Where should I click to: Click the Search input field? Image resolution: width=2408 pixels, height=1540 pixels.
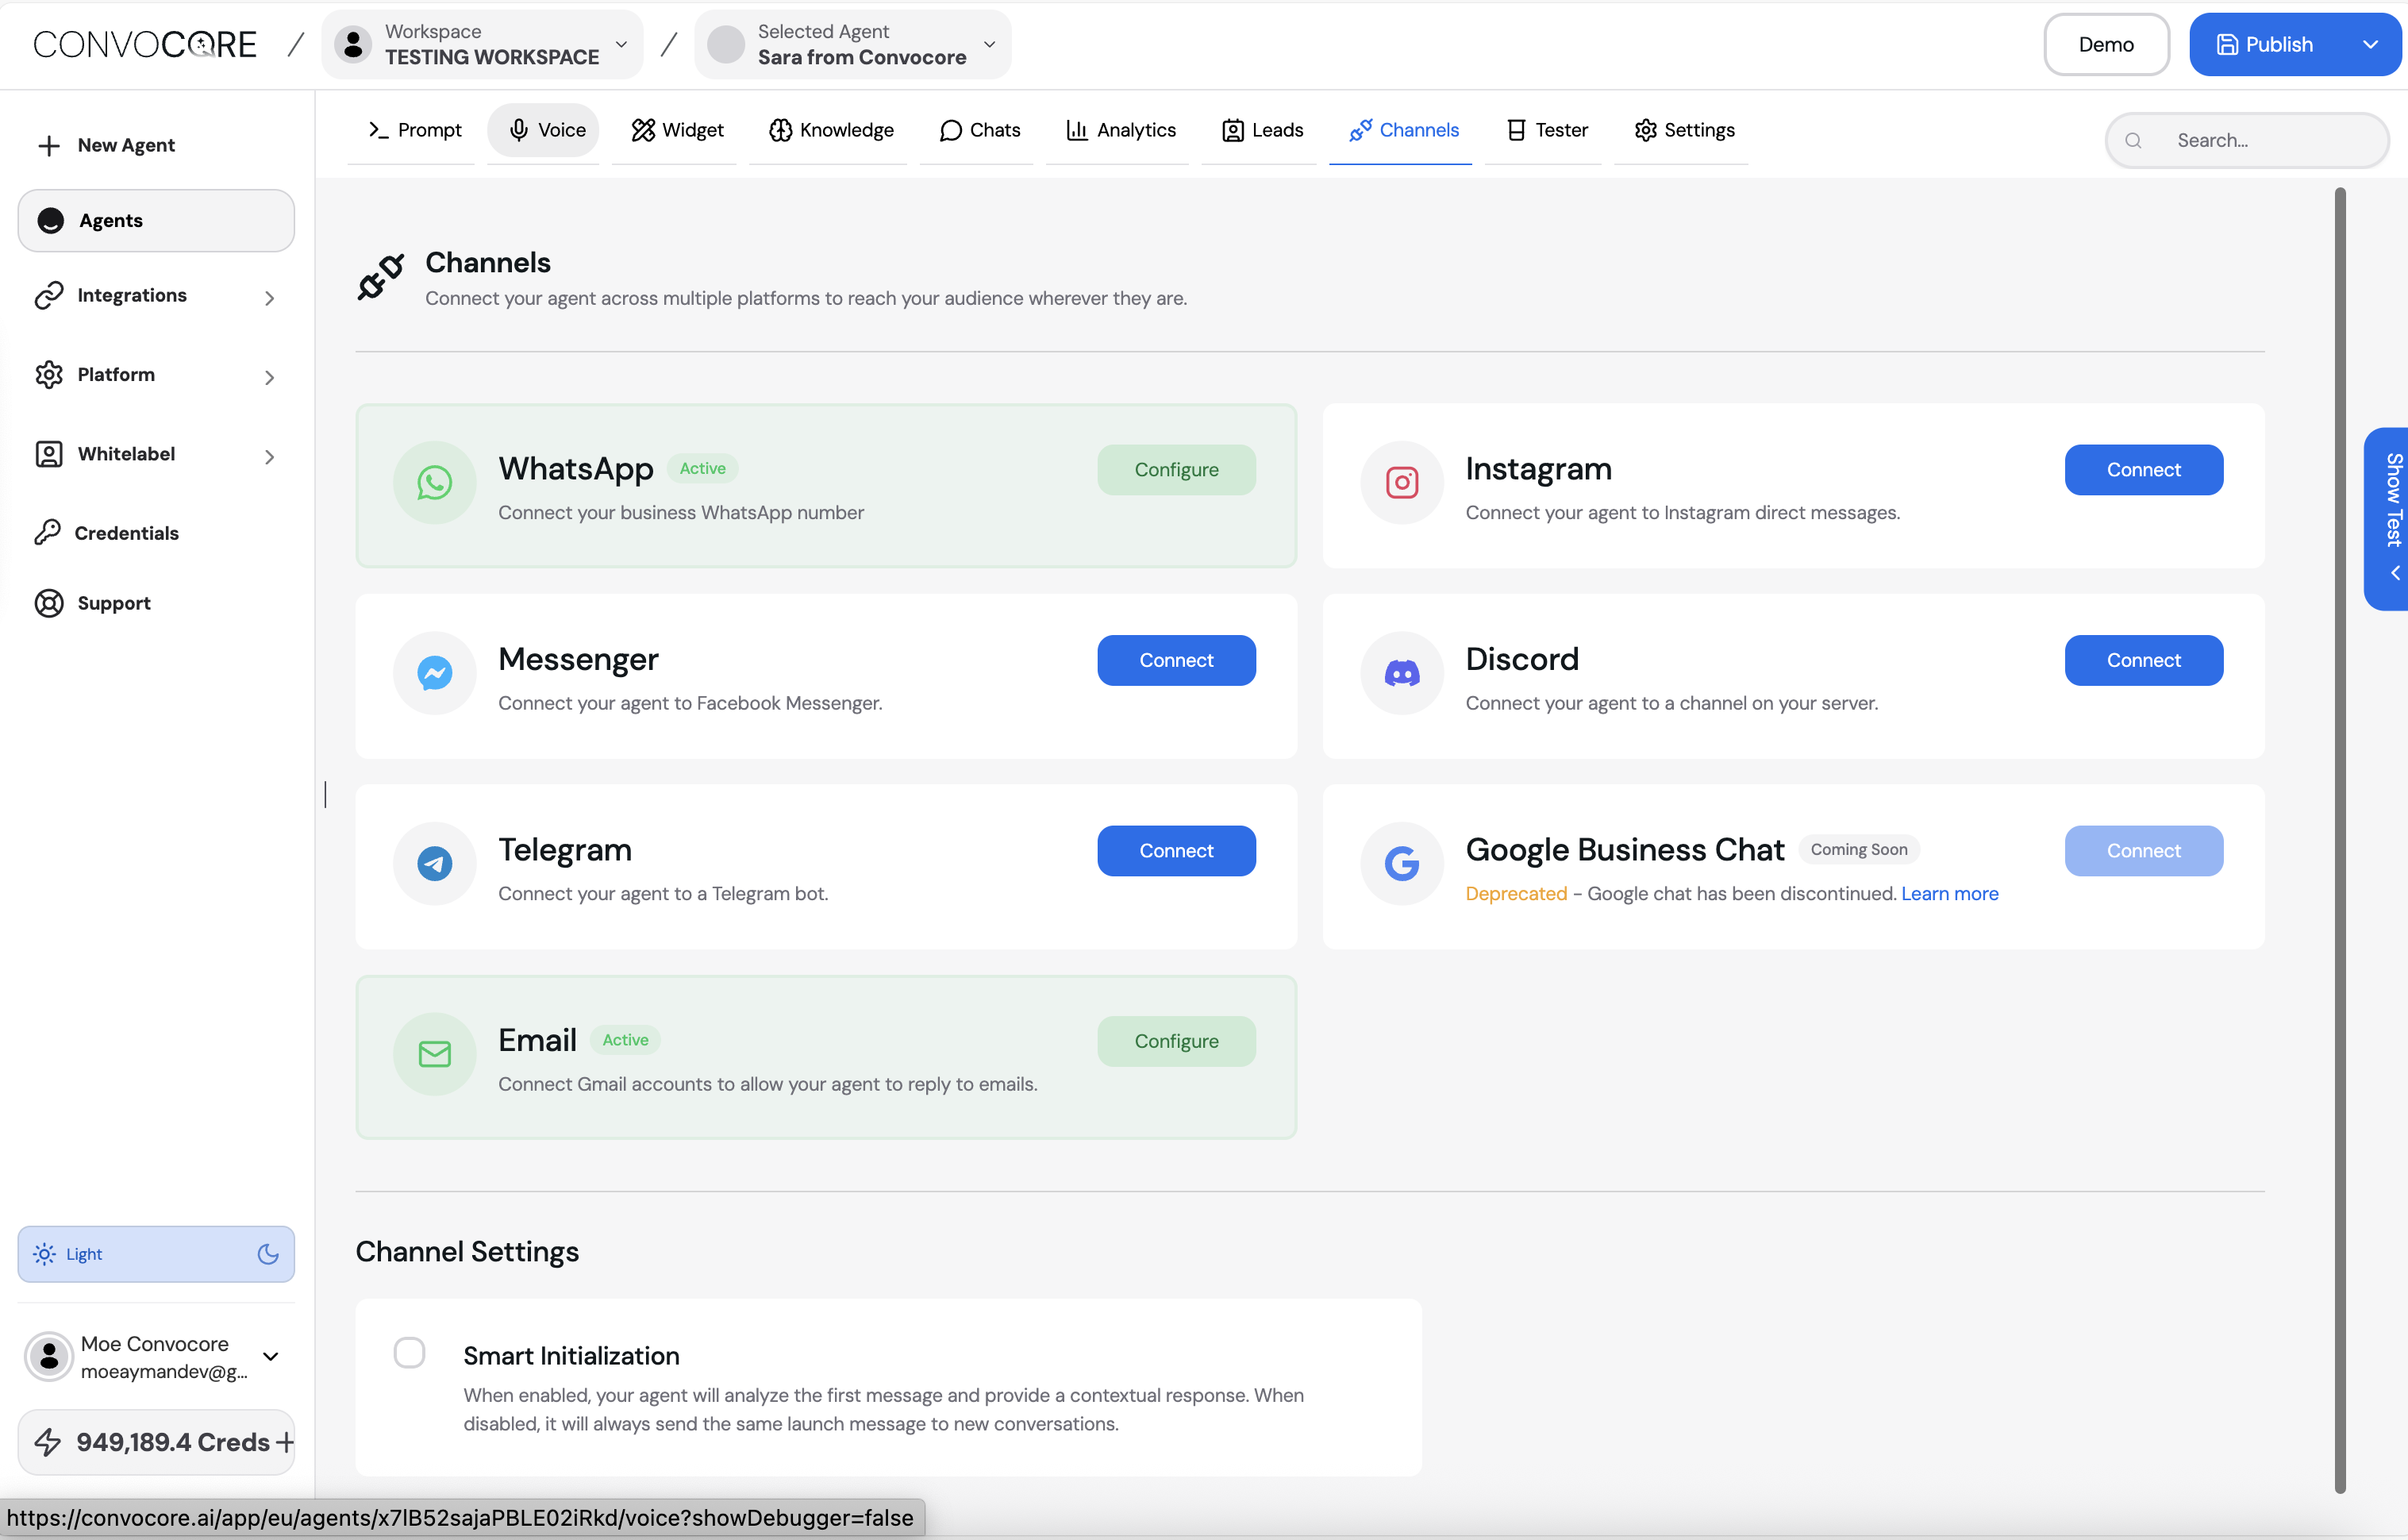tap(2260, 141)
